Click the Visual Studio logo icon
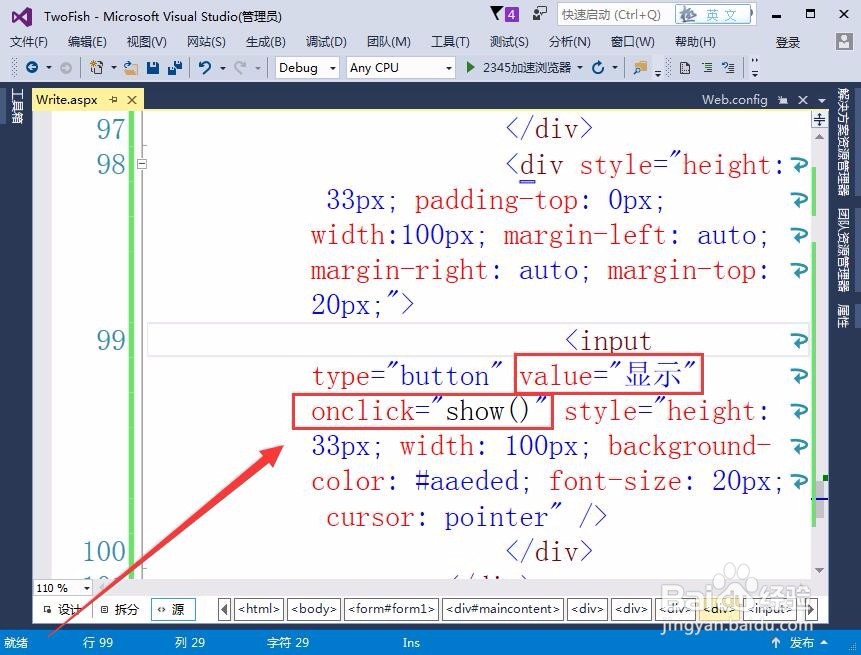The height and width of the screenshot is (655, 861). pos(21,16)
